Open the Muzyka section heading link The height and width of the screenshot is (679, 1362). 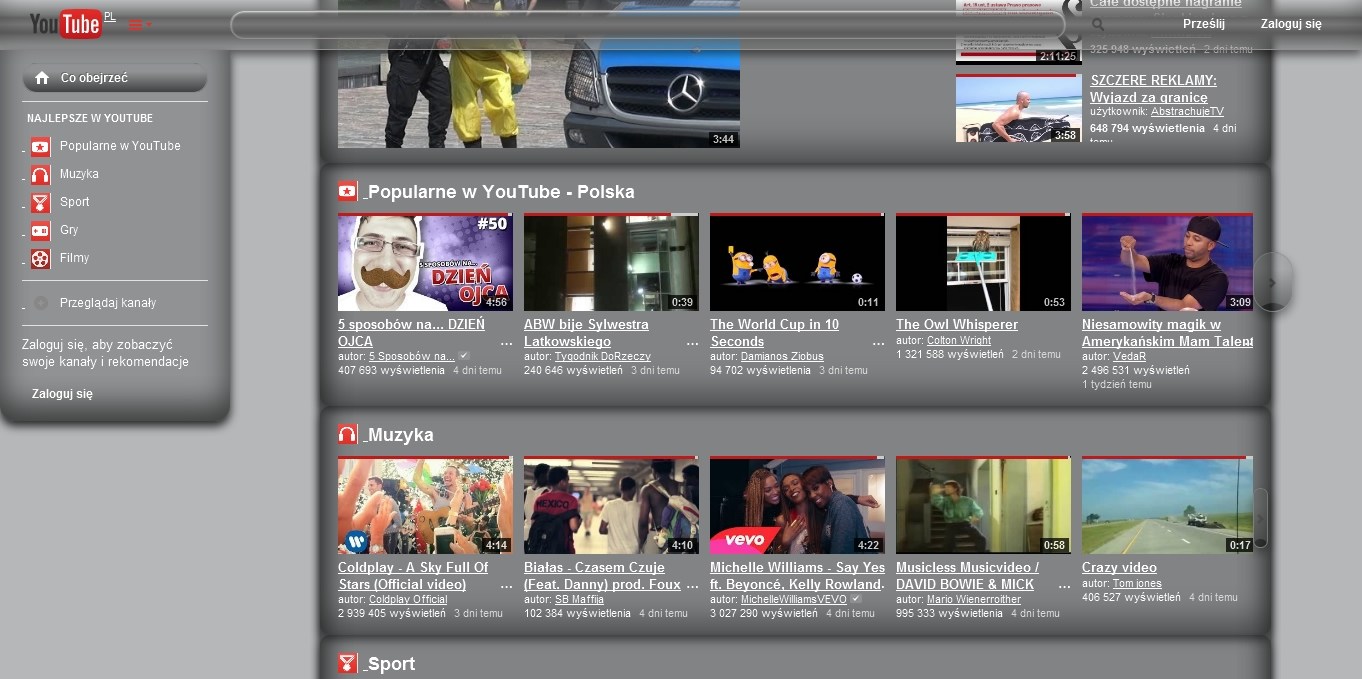[400, 435]
